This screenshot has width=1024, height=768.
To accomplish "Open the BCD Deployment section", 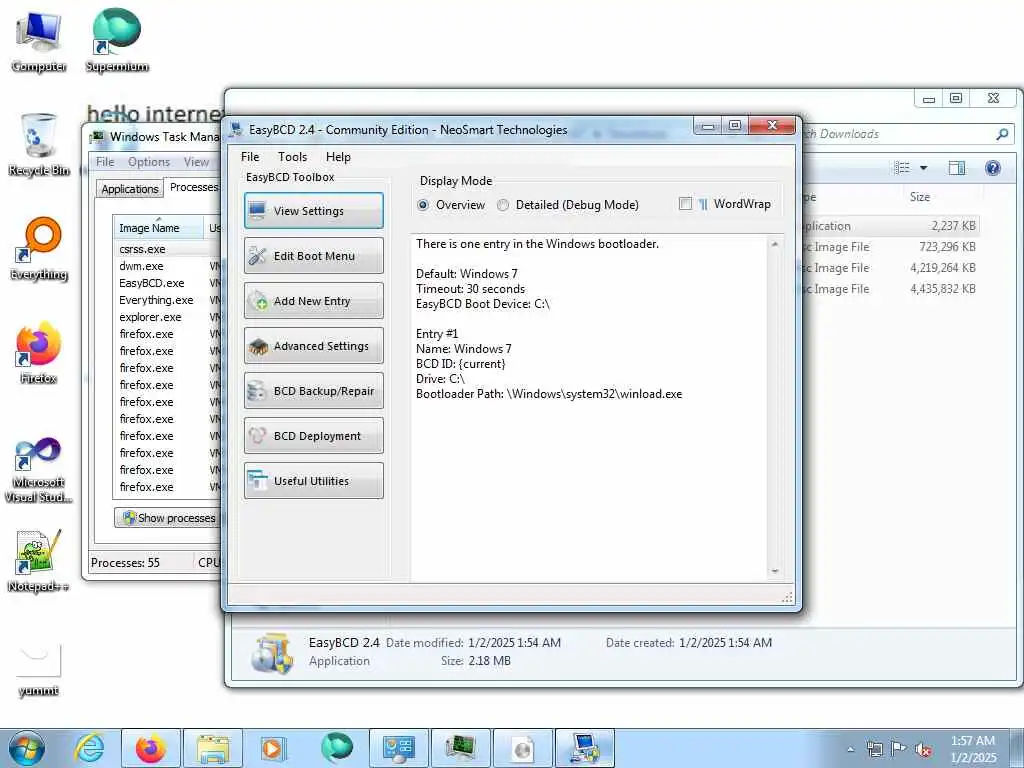I will 313,436.
